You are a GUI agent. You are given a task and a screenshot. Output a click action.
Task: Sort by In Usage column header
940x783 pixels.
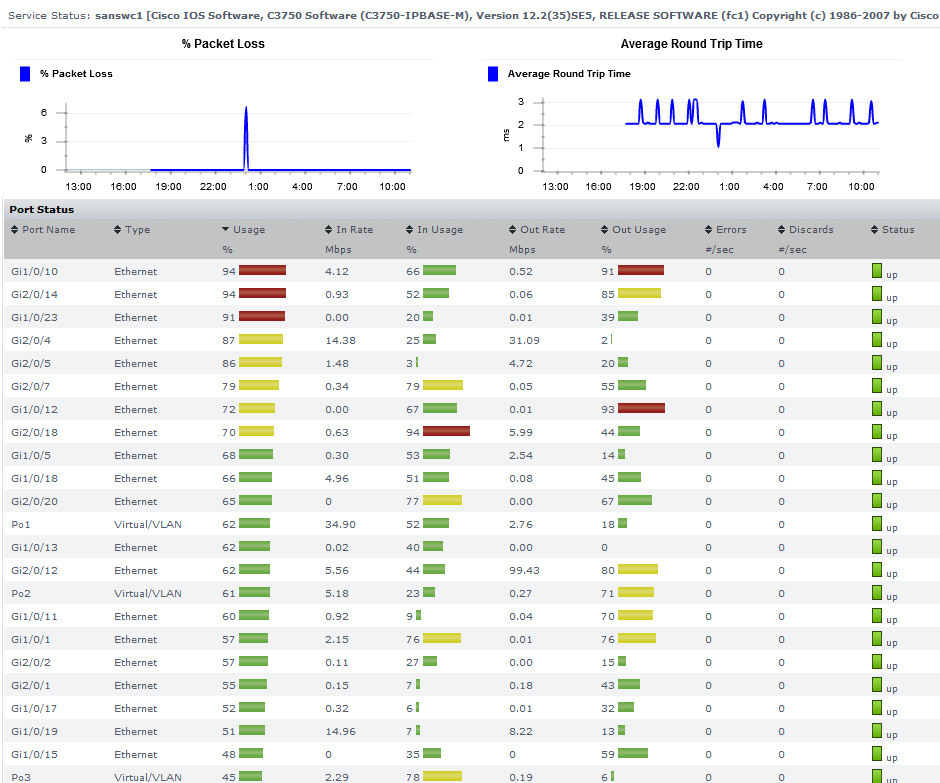click(x=435, y=230)
